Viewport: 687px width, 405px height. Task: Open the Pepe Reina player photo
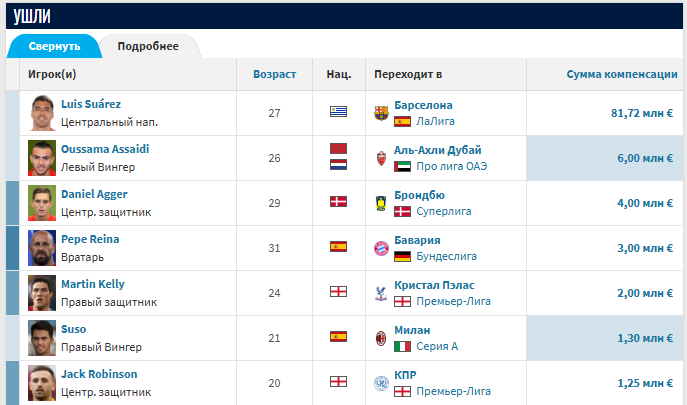point(42,248)
